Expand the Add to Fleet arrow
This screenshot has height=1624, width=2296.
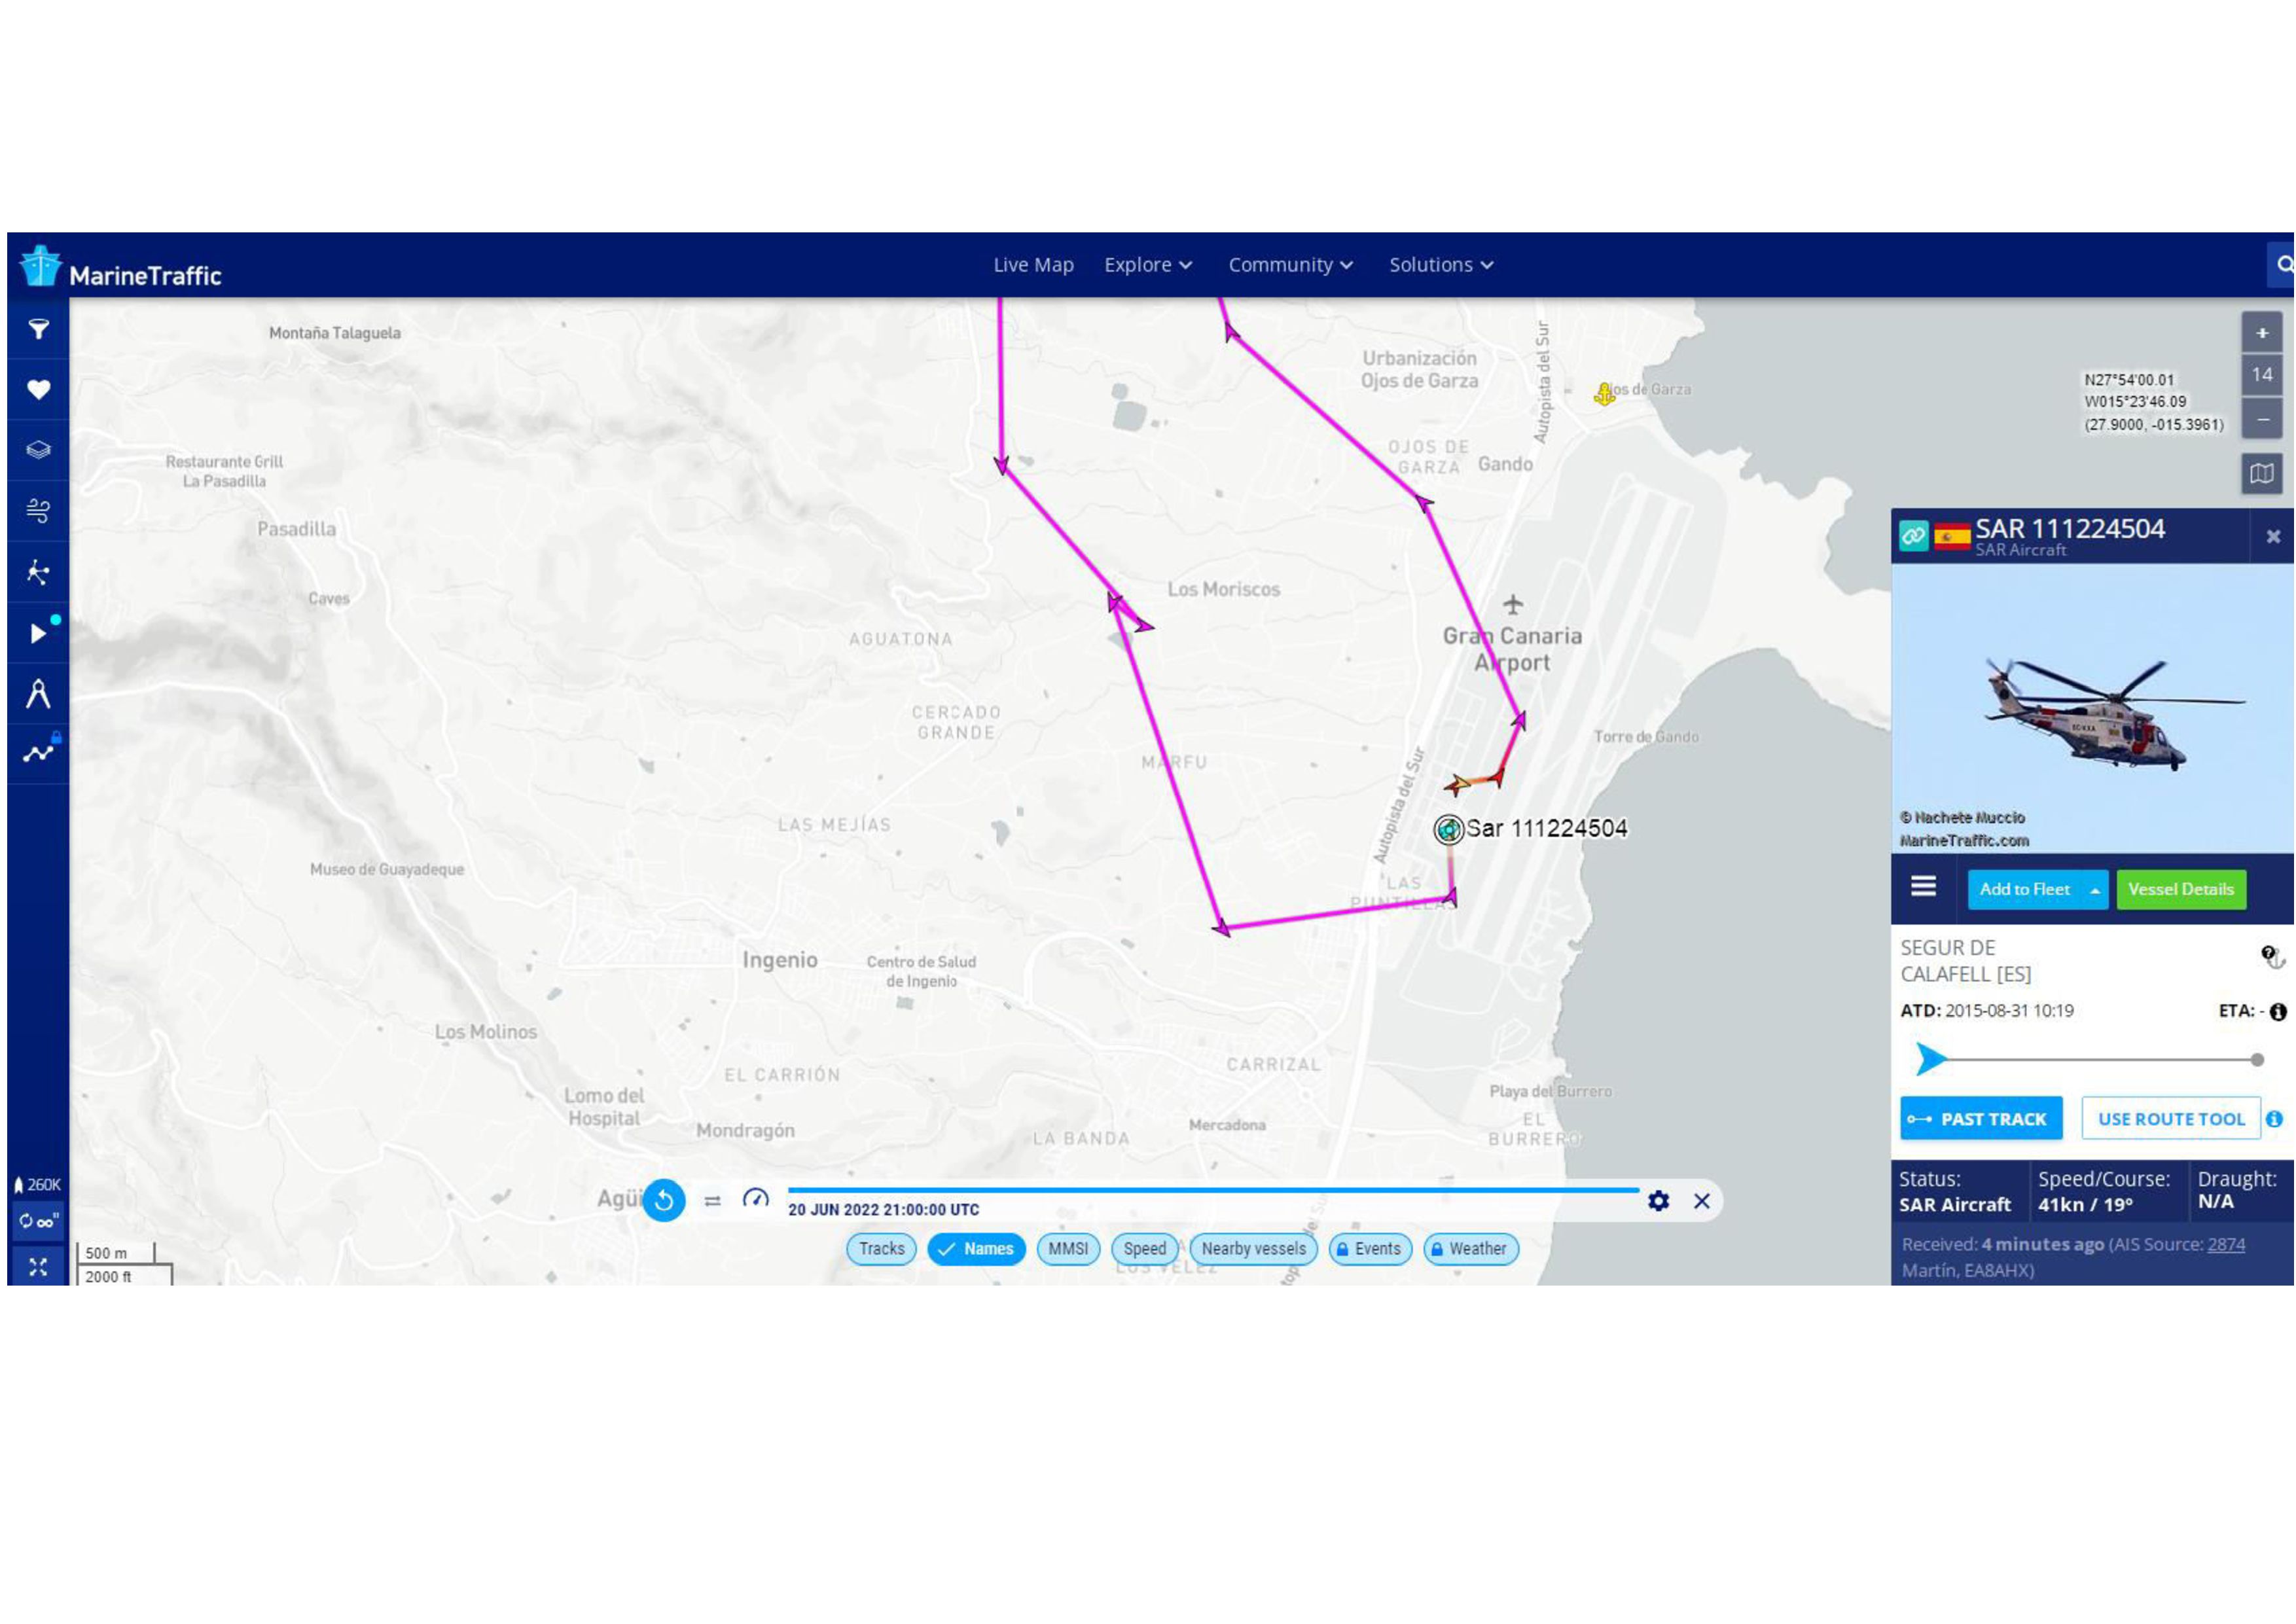pyautogui.click(x=2094, y=890)
